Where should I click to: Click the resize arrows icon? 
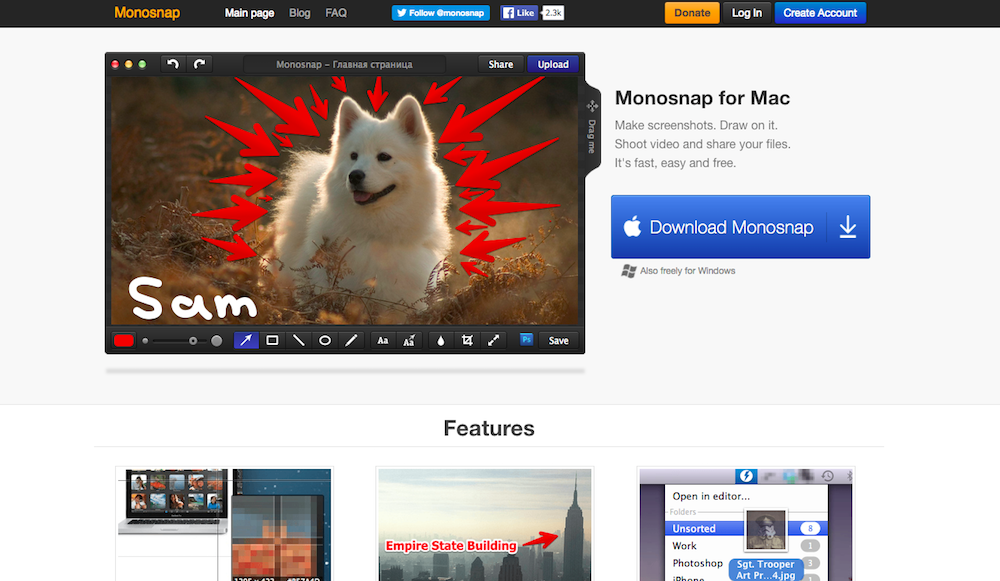pos(493,340)
